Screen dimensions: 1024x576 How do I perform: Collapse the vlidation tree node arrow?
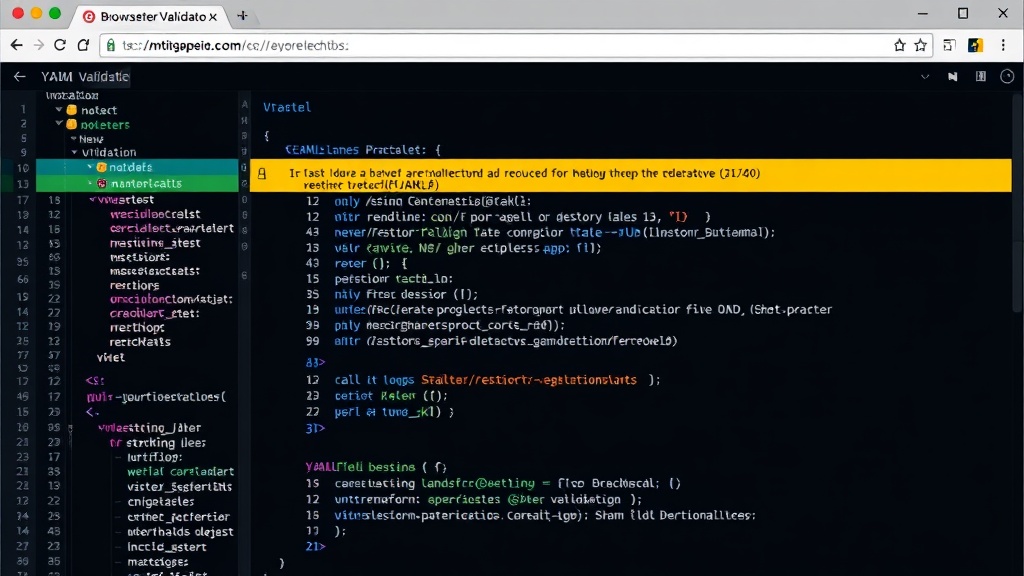pyautogui.click(x=74, y=152)
